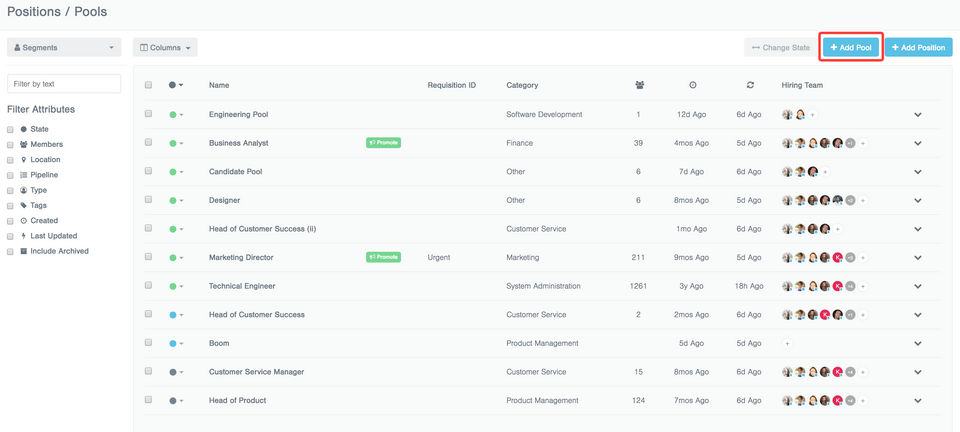Open the Segments dropdown
The height and width of the screenshot is (432, 960).
pos(64,47)
